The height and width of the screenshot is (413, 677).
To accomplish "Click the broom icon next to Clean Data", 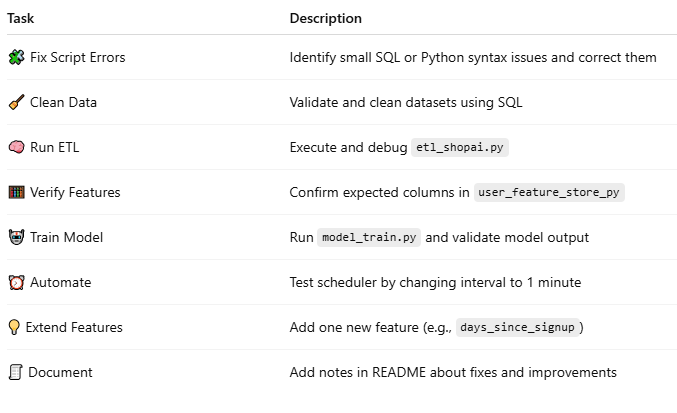I will click(16, 102).
